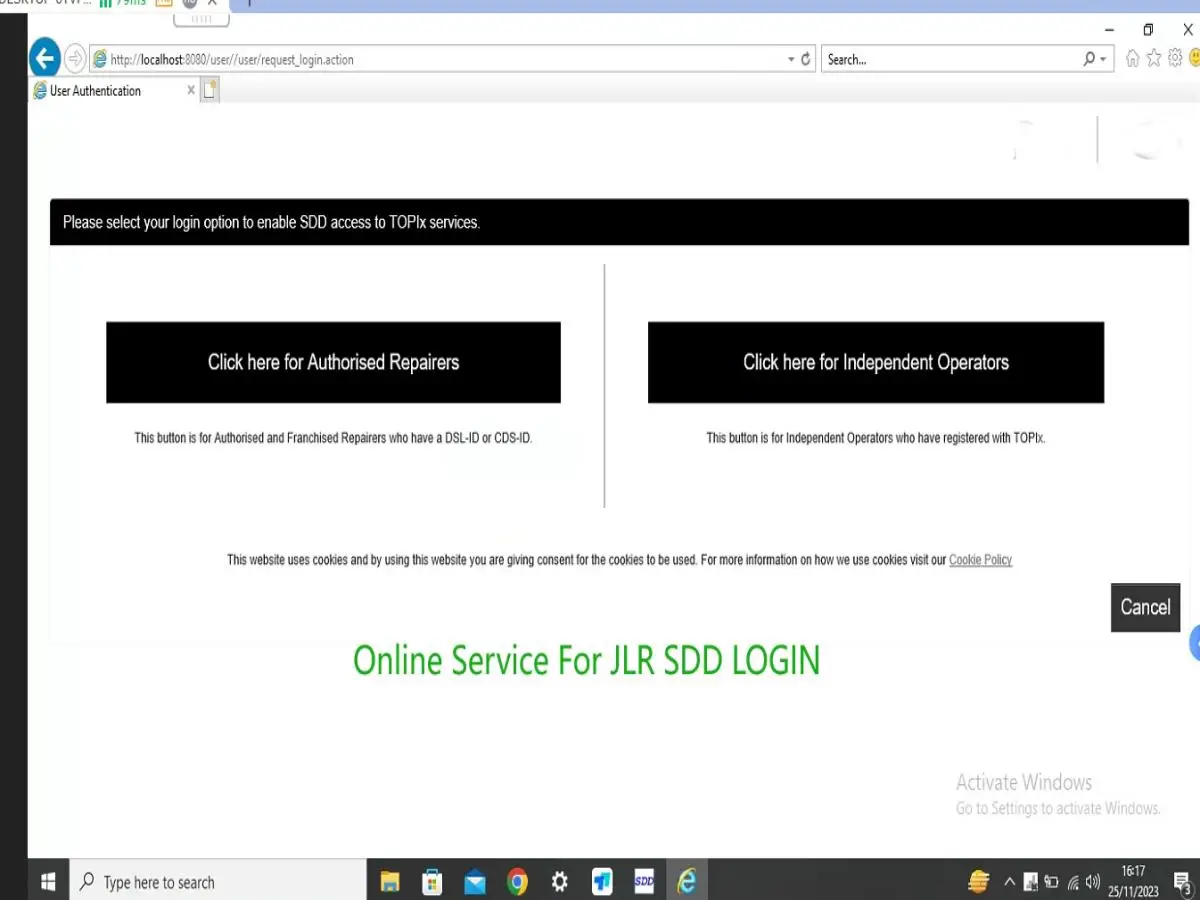The width and height of the screenshot is (1200, 900).
Task: Click the search magnifier icon in search box
Action: (x=1089, y=59)
